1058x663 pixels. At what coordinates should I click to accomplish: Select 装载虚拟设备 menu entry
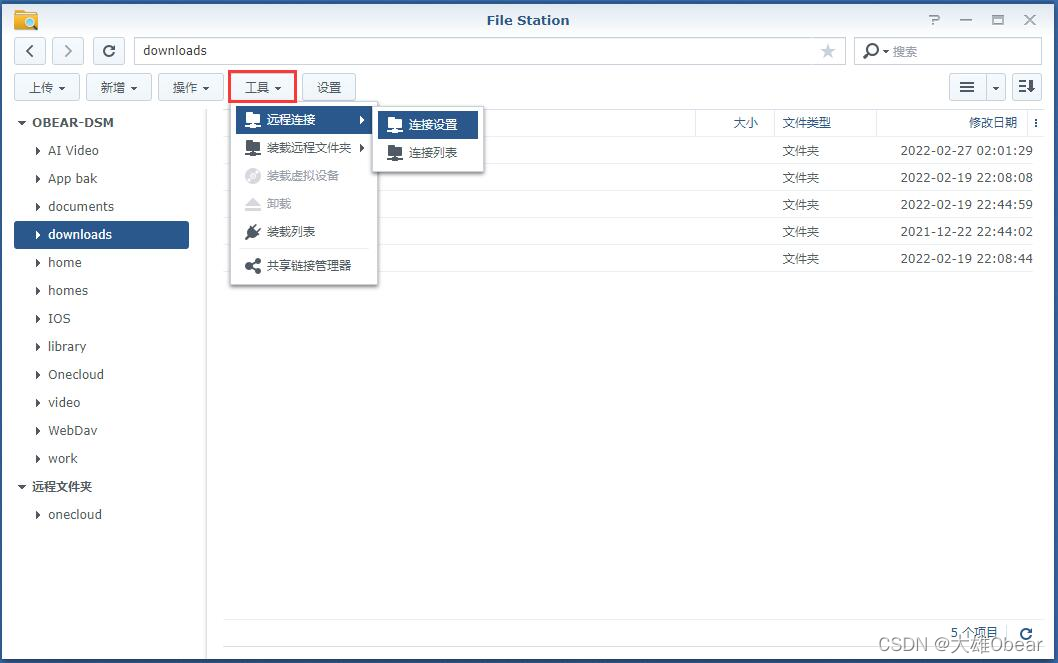click(x=304, y=176)
